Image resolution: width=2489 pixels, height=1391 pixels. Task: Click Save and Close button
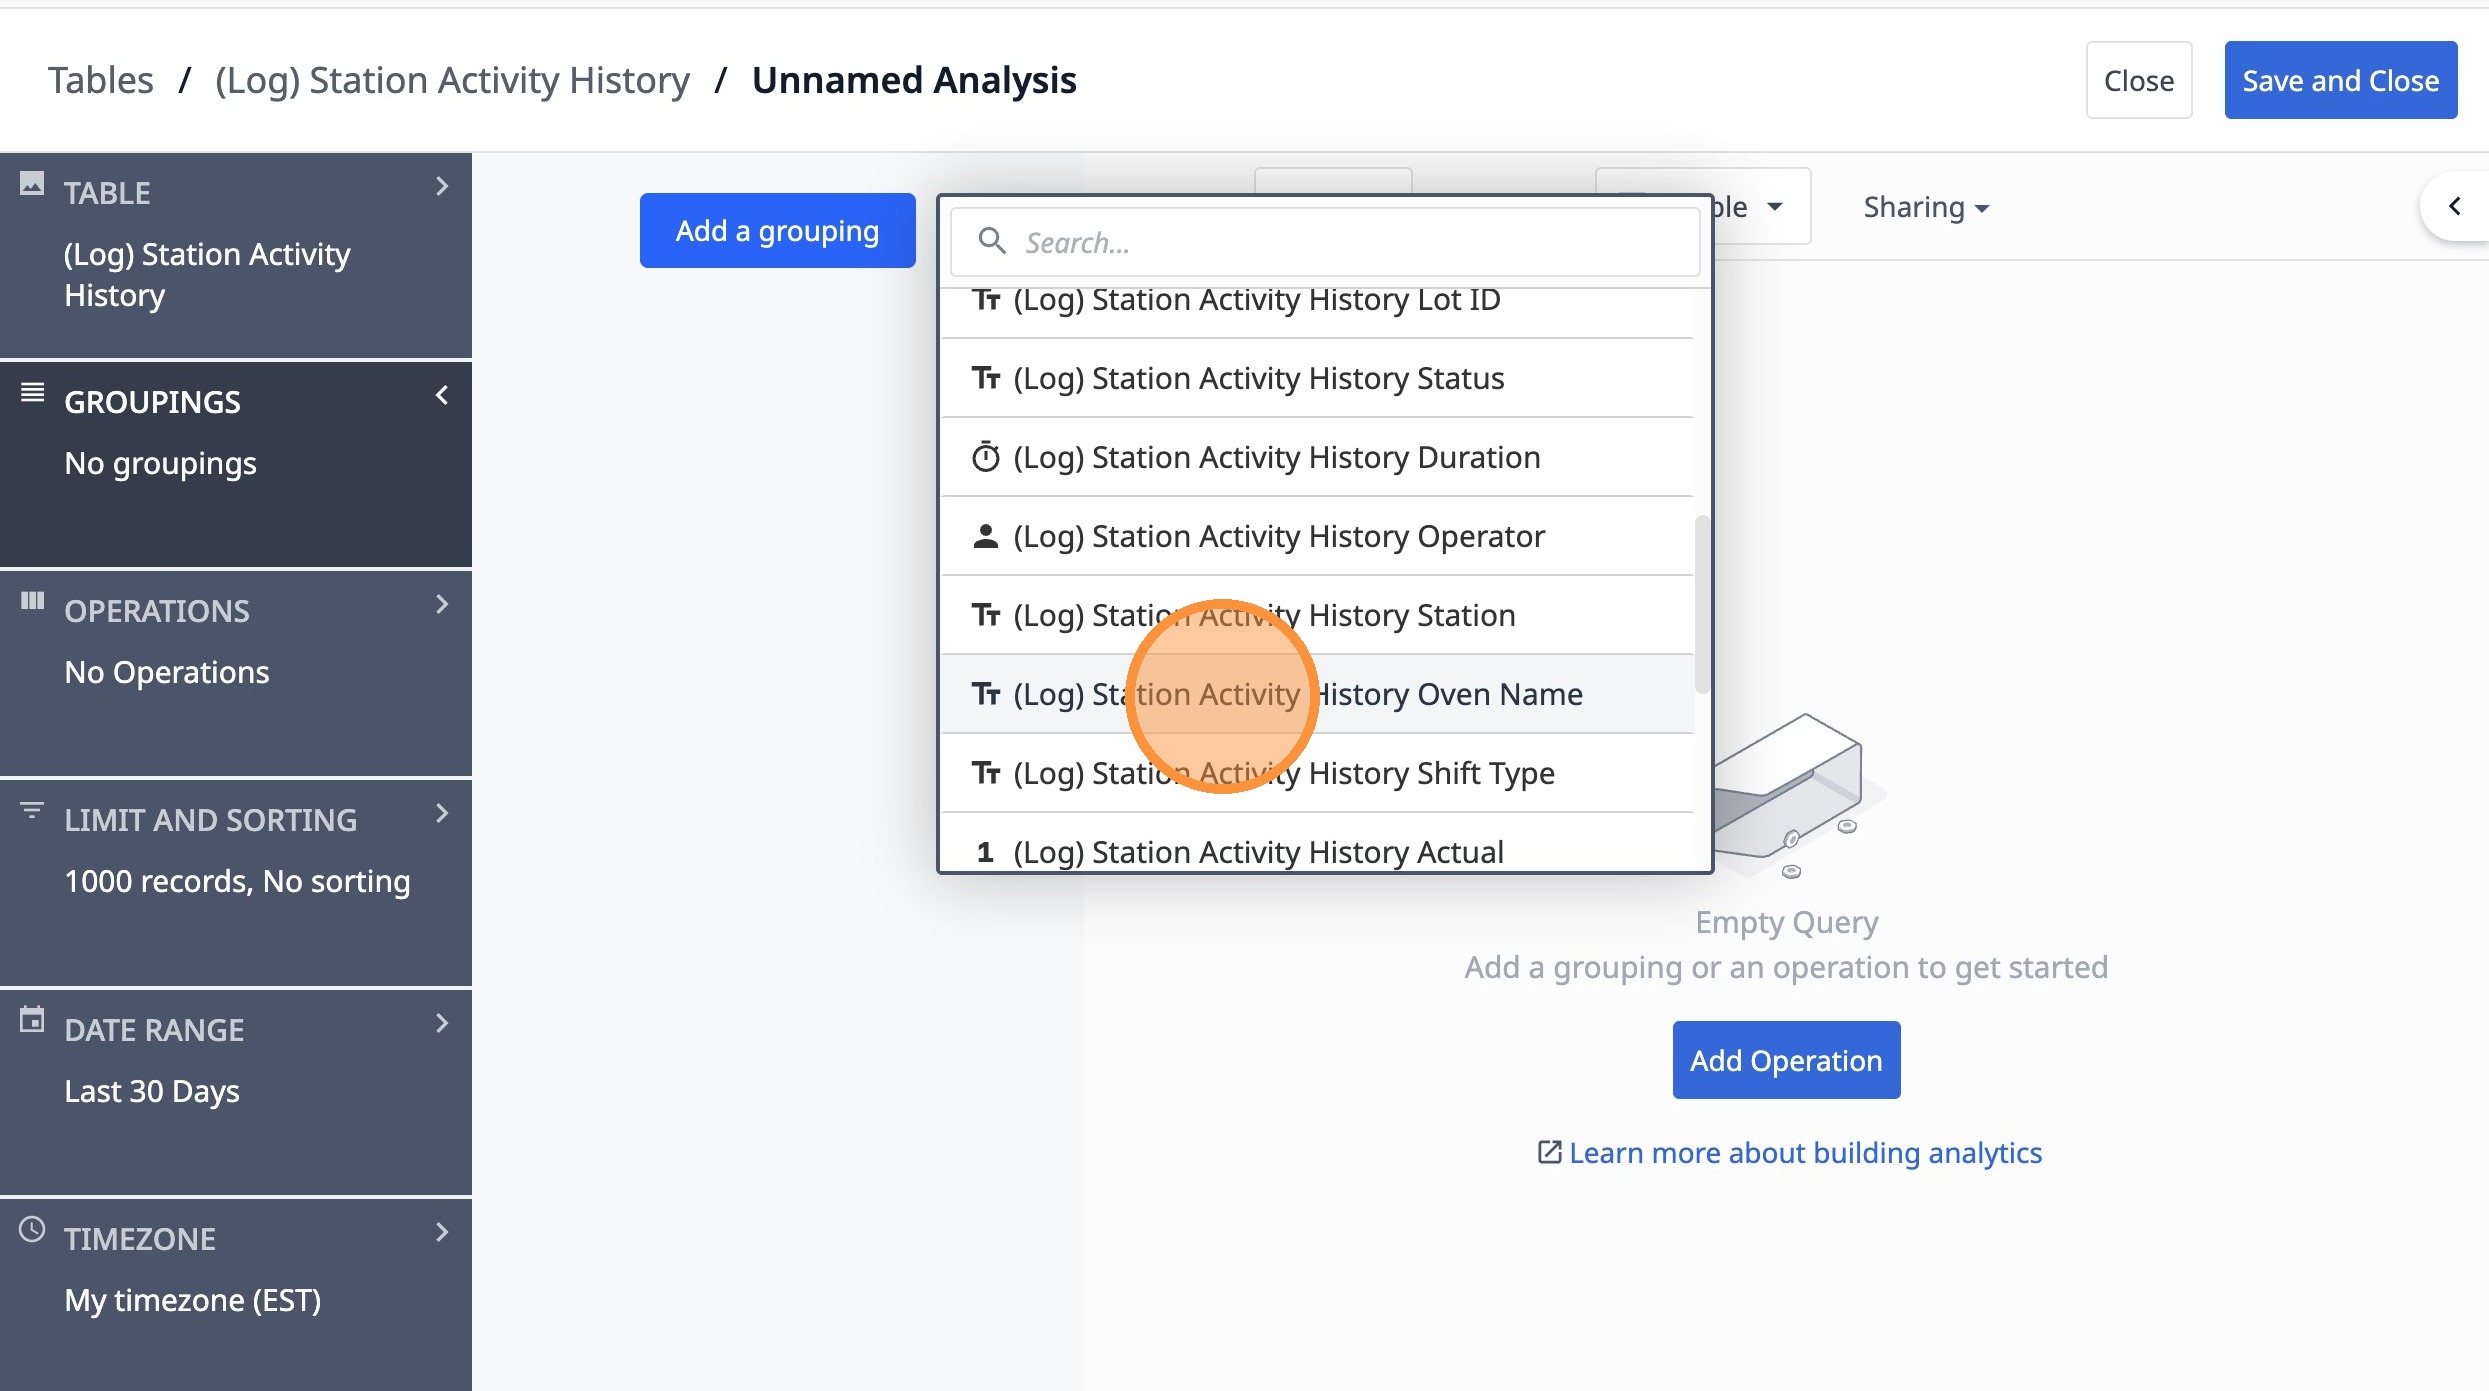[2340, 80]
